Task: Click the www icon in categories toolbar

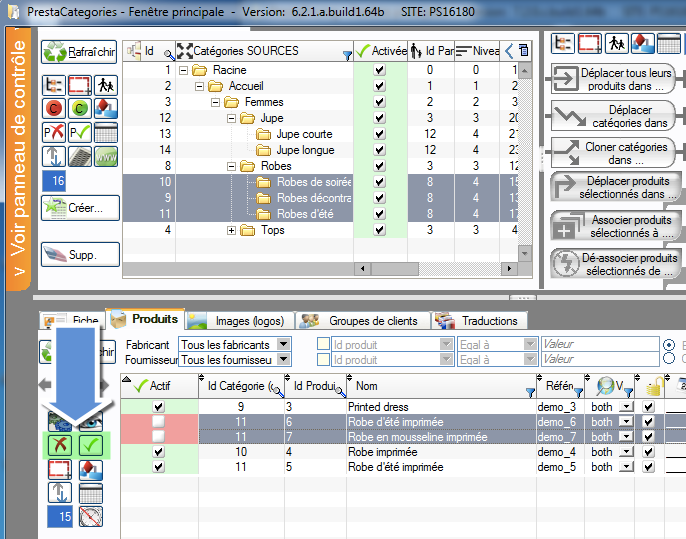Action: (x=106, y=157)
